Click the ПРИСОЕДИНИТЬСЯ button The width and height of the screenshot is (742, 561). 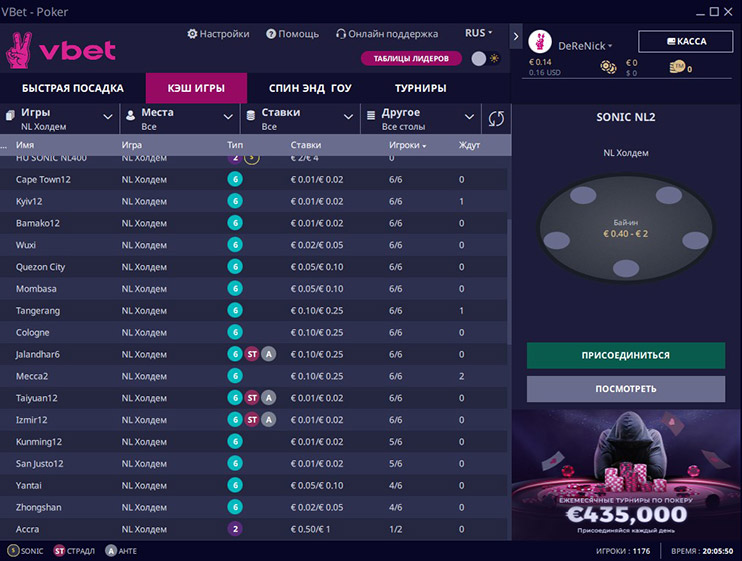tap(626, 355)
